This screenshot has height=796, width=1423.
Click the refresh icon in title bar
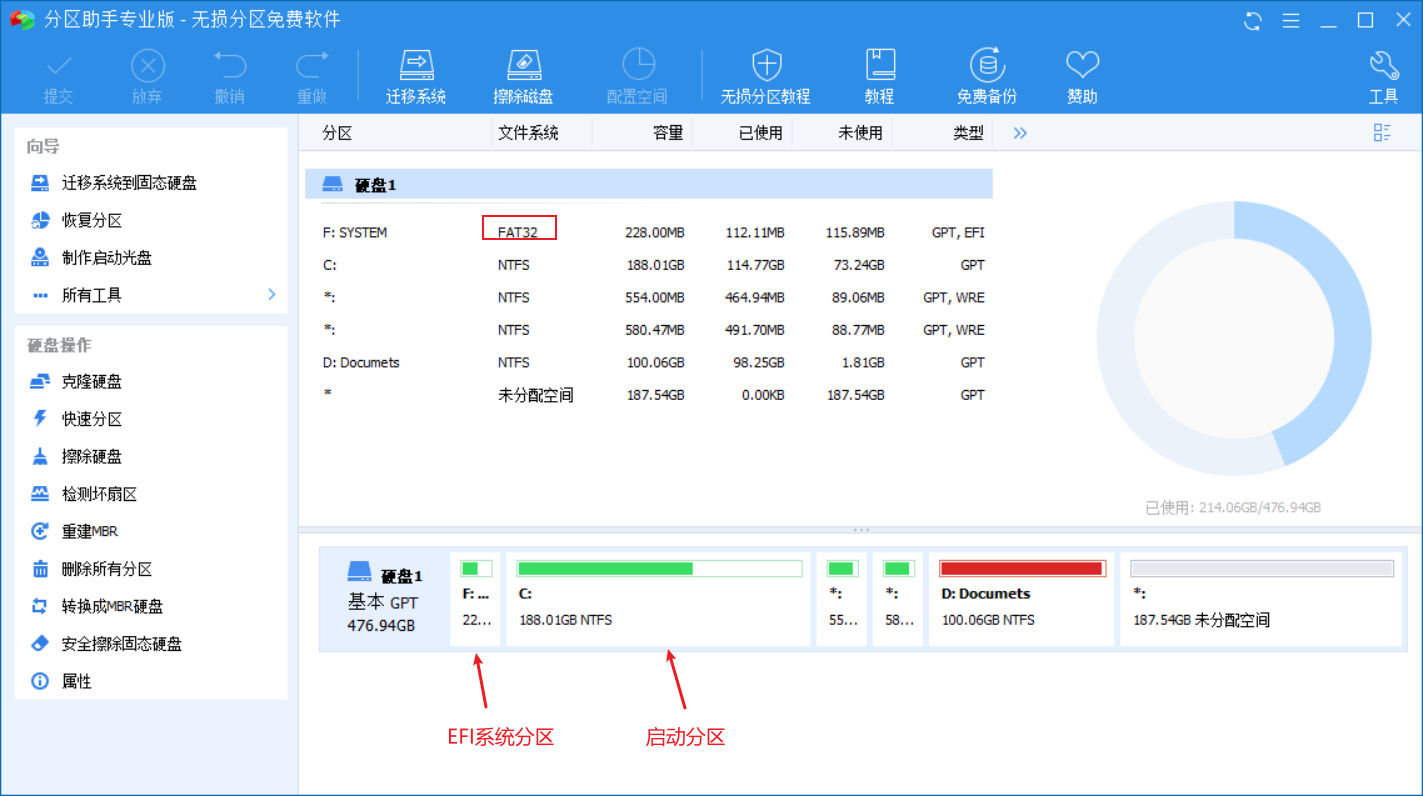click(1252, 21)
